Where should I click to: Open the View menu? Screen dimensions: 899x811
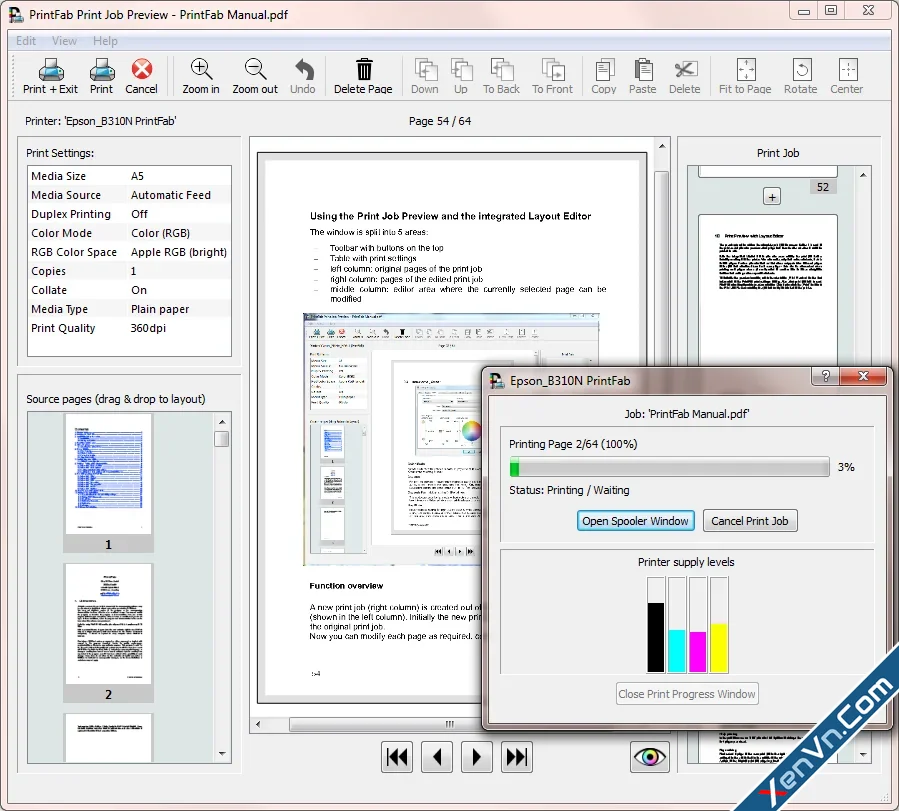coord(64,41)
